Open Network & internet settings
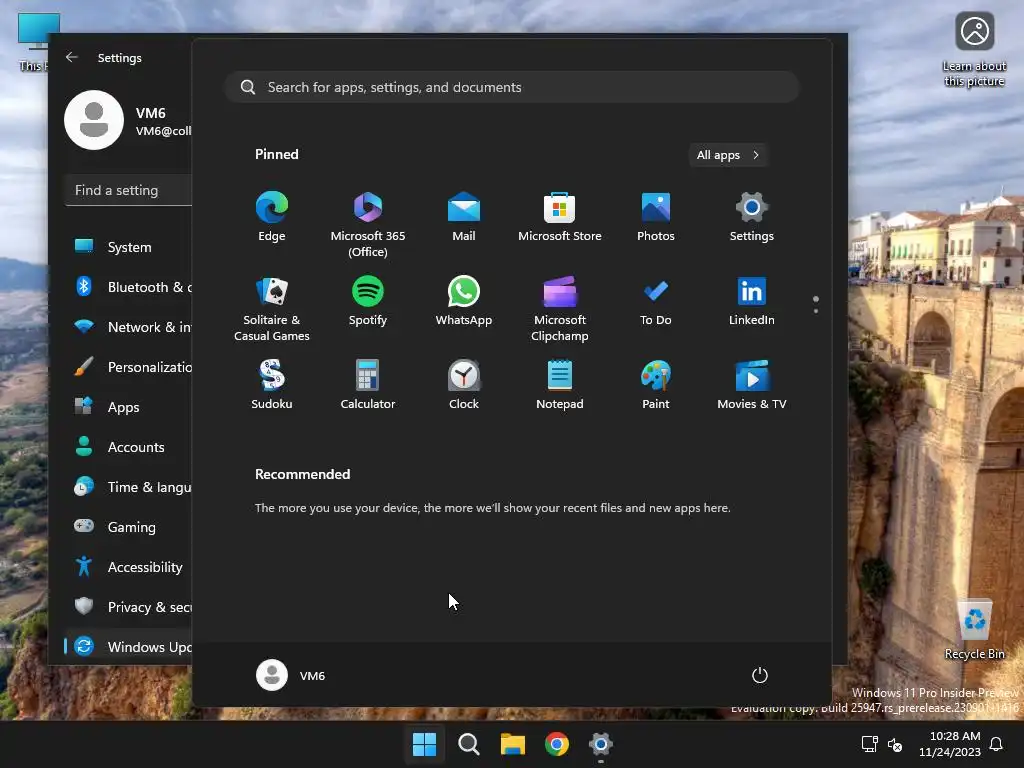The image size is (1024, 768). pos(129,327)
